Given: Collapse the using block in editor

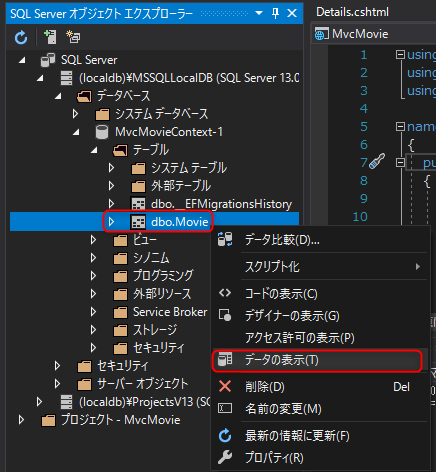Looking at the screenshot, I should [400, 54].
